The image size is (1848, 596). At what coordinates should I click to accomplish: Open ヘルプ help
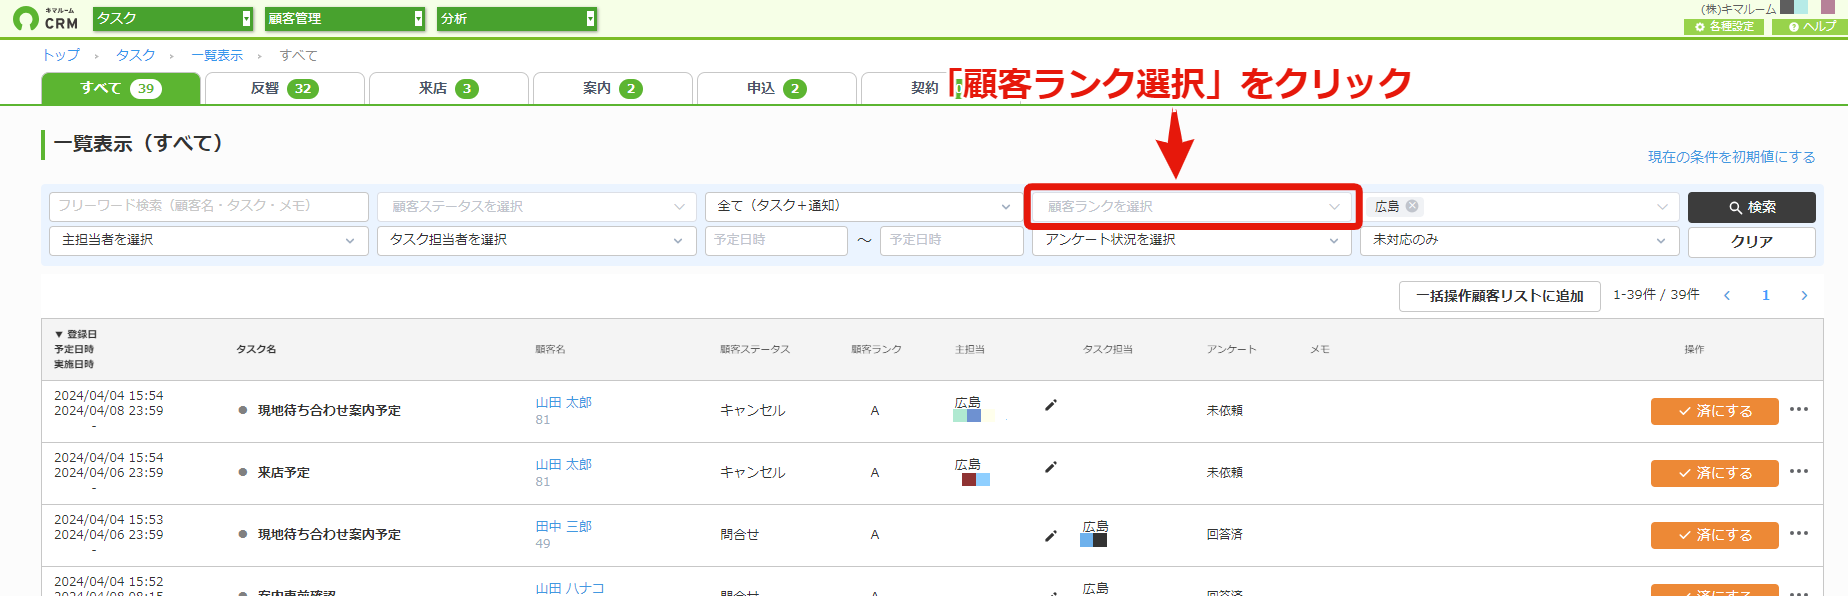pos(1809,27)
